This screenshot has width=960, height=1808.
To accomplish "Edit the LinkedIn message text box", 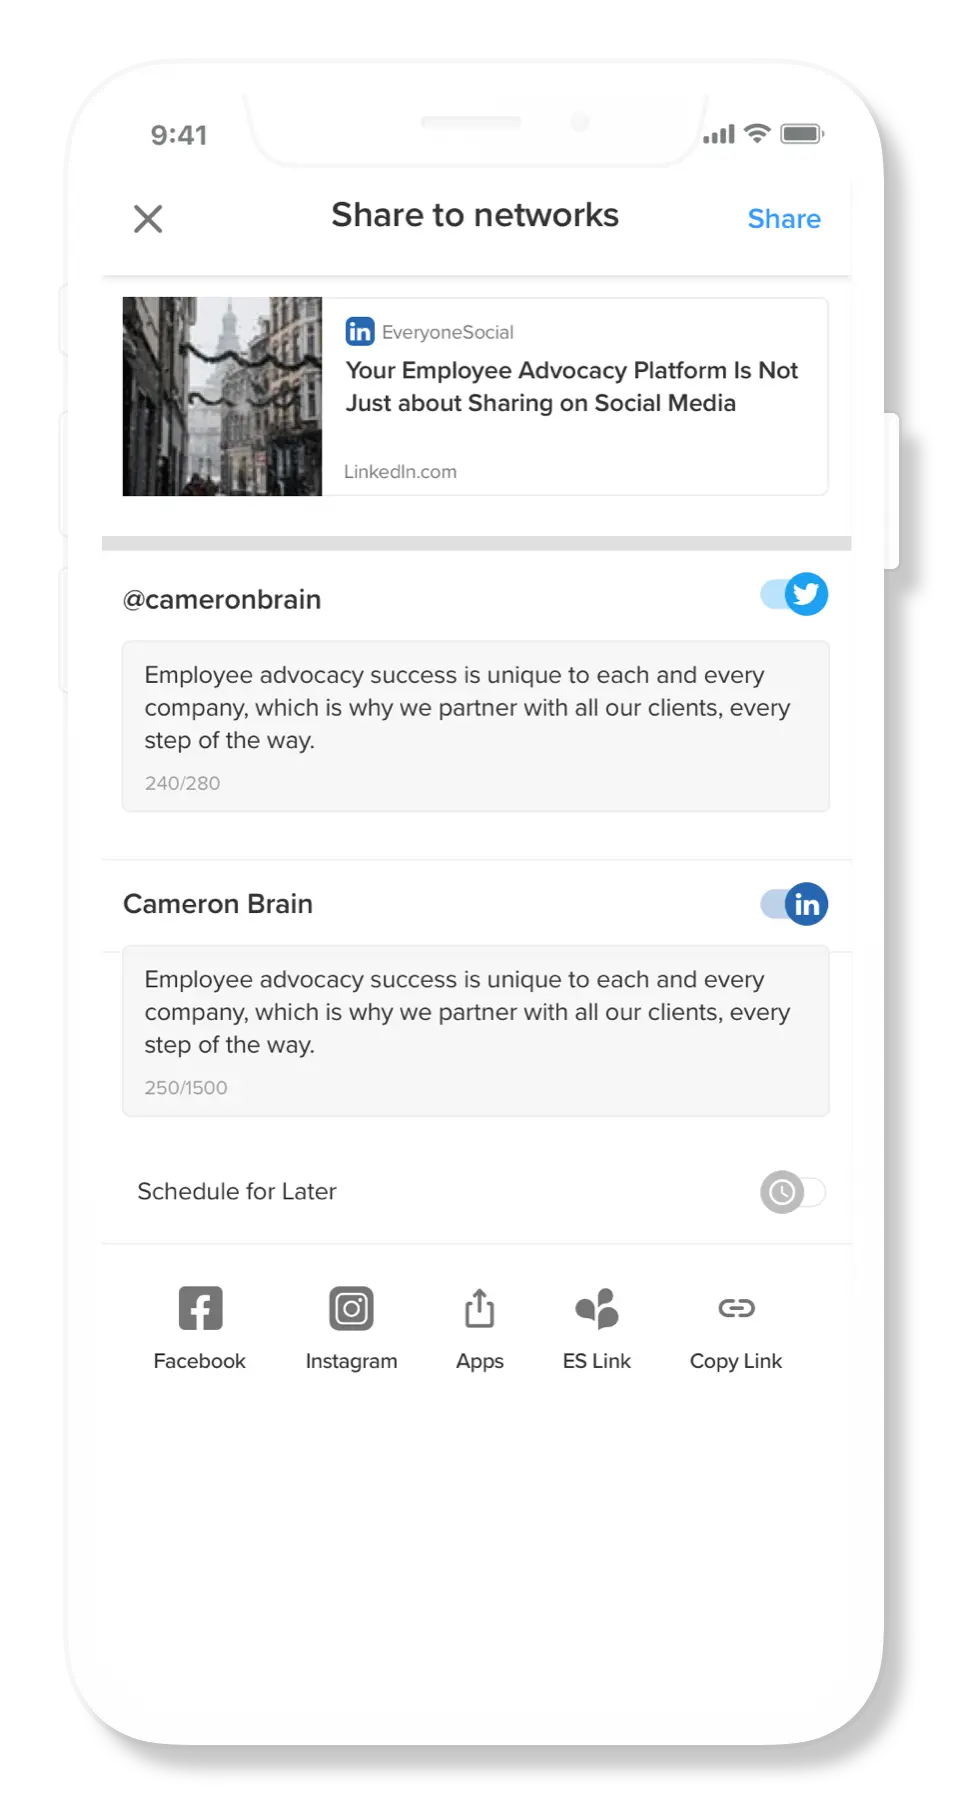I will coord(476,1031).
